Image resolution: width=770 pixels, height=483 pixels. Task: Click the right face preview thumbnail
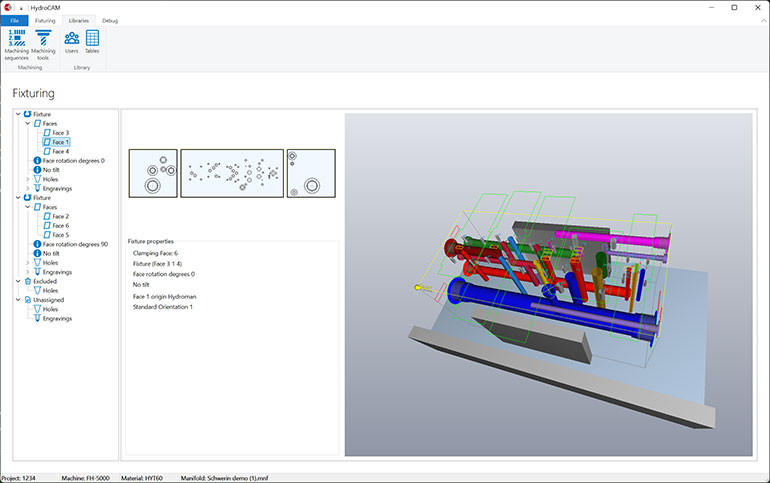click(311, 173)
